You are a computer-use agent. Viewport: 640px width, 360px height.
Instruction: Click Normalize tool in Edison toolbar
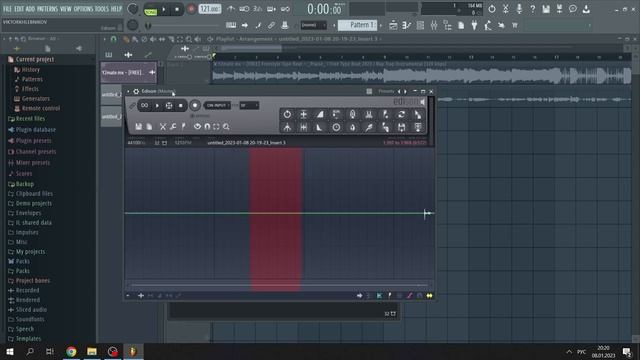coord(304,114)
